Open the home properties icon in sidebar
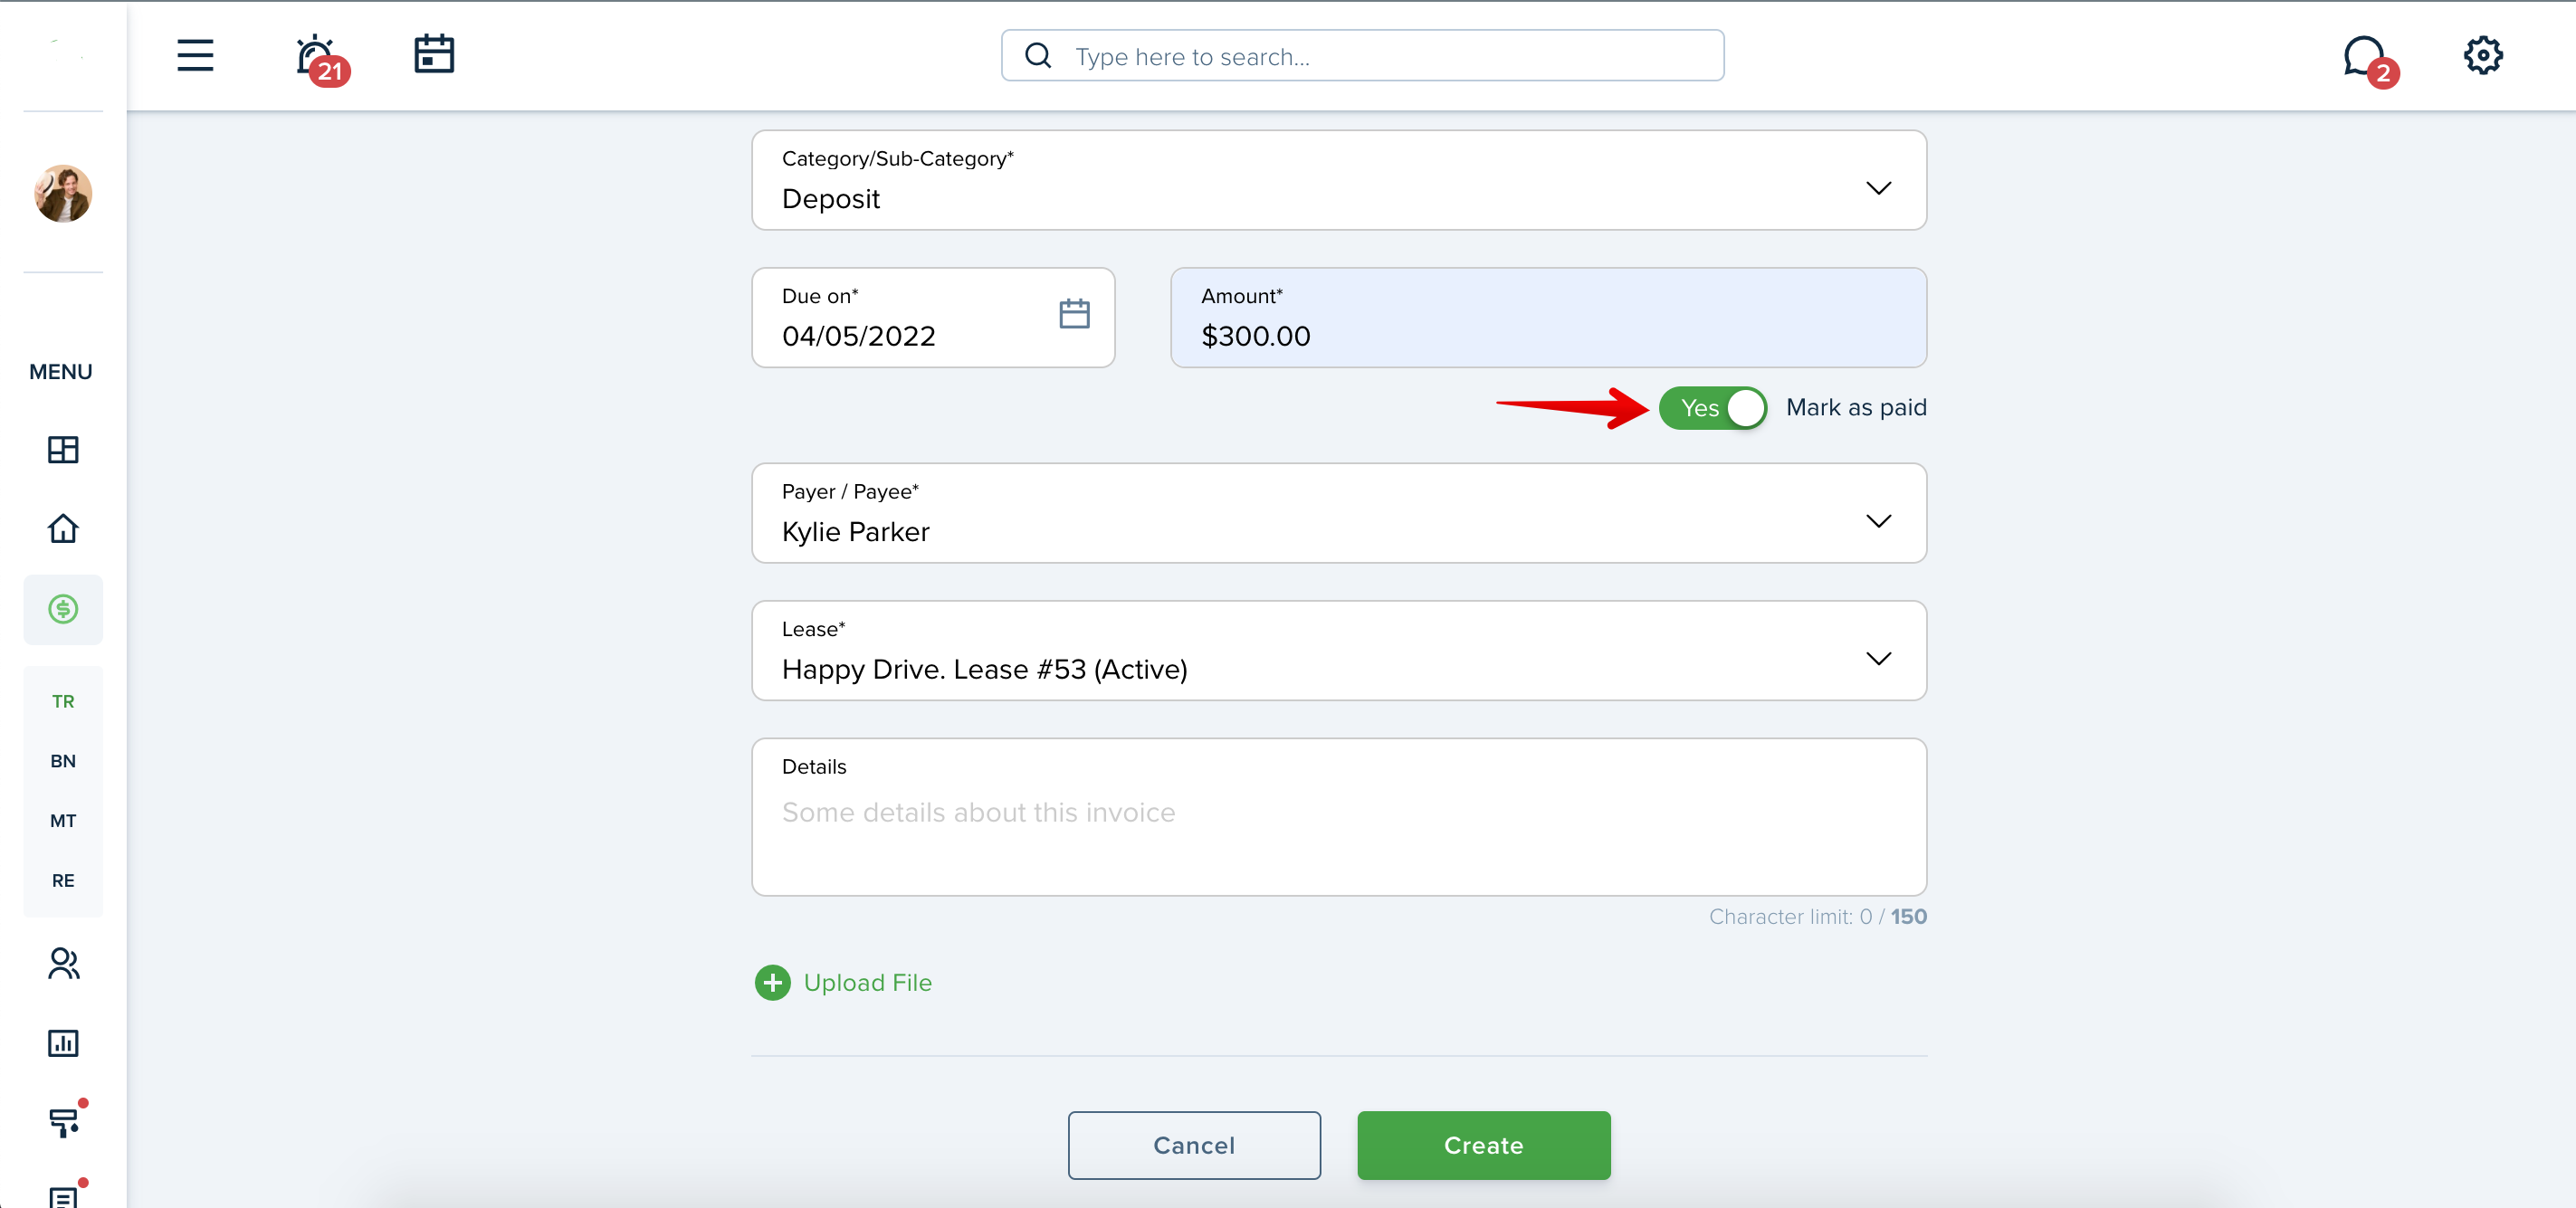2576x1208 pixels. pos(63,529)
